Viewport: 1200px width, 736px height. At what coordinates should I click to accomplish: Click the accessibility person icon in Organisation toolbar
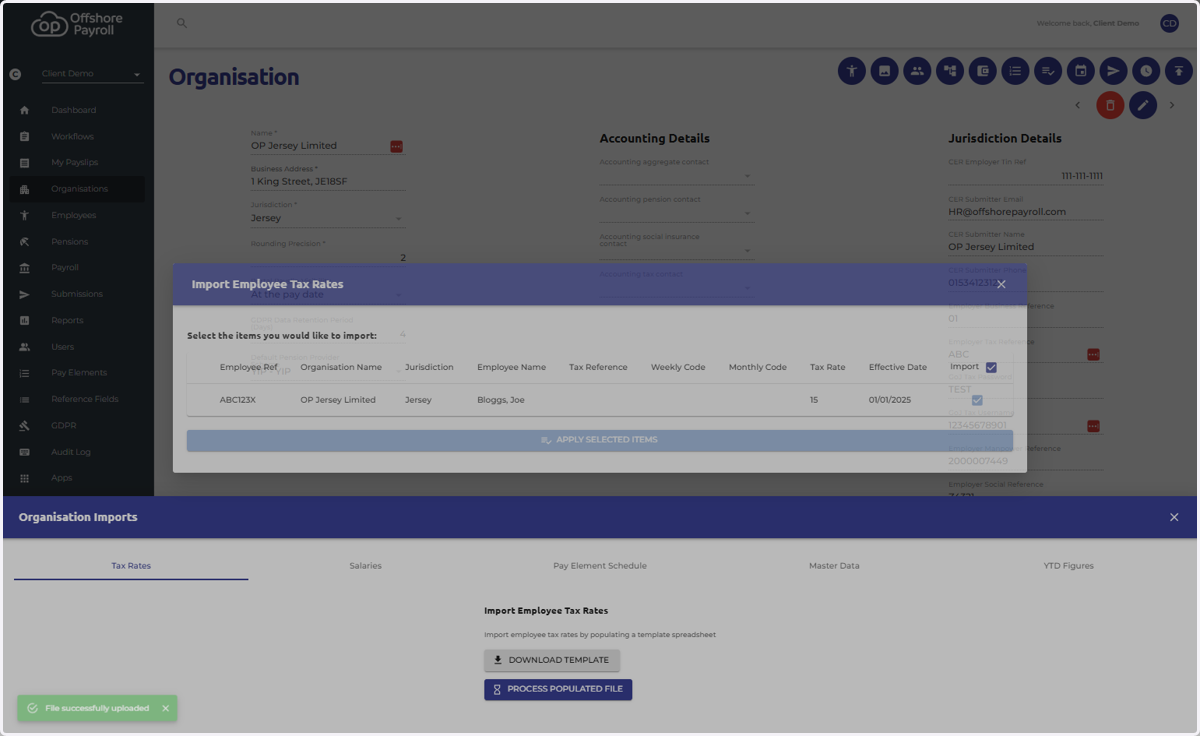point(852,71)
